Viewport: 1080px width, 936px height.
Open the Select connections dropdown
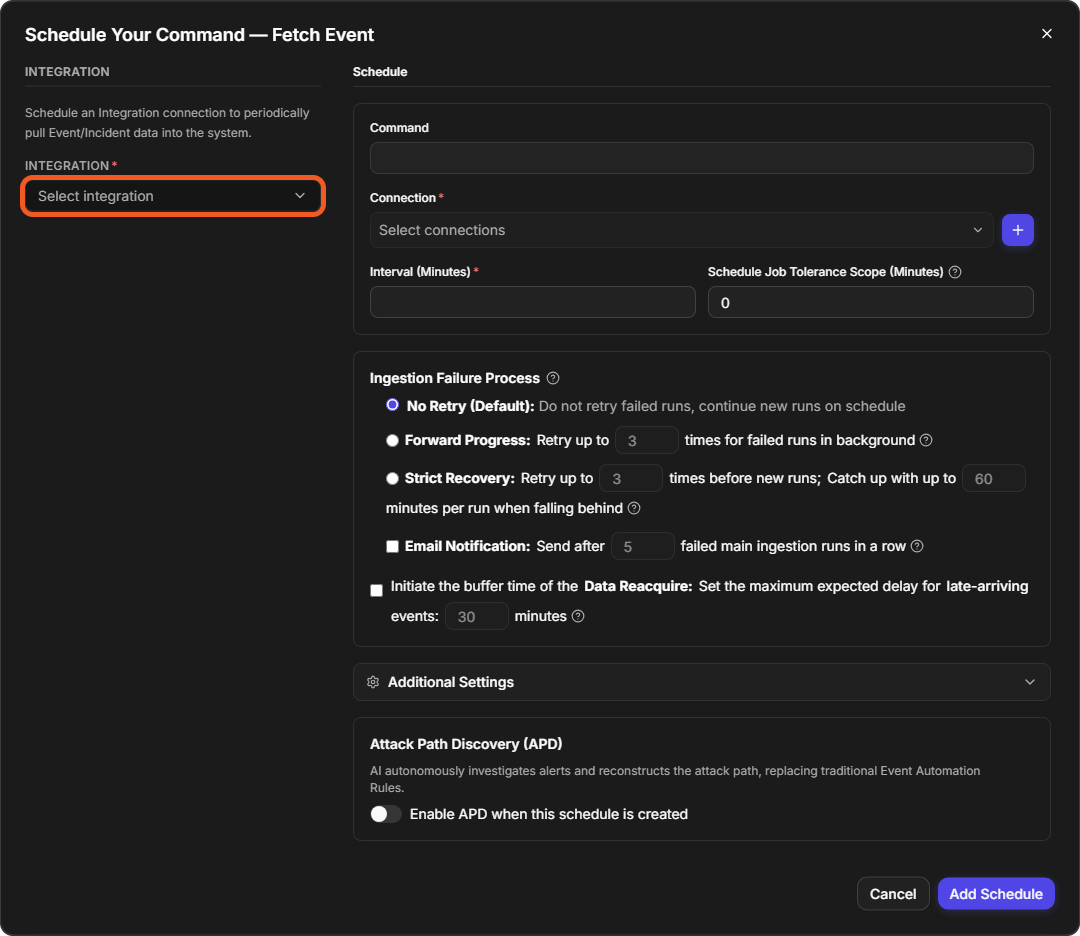click(x=681, y=230)
